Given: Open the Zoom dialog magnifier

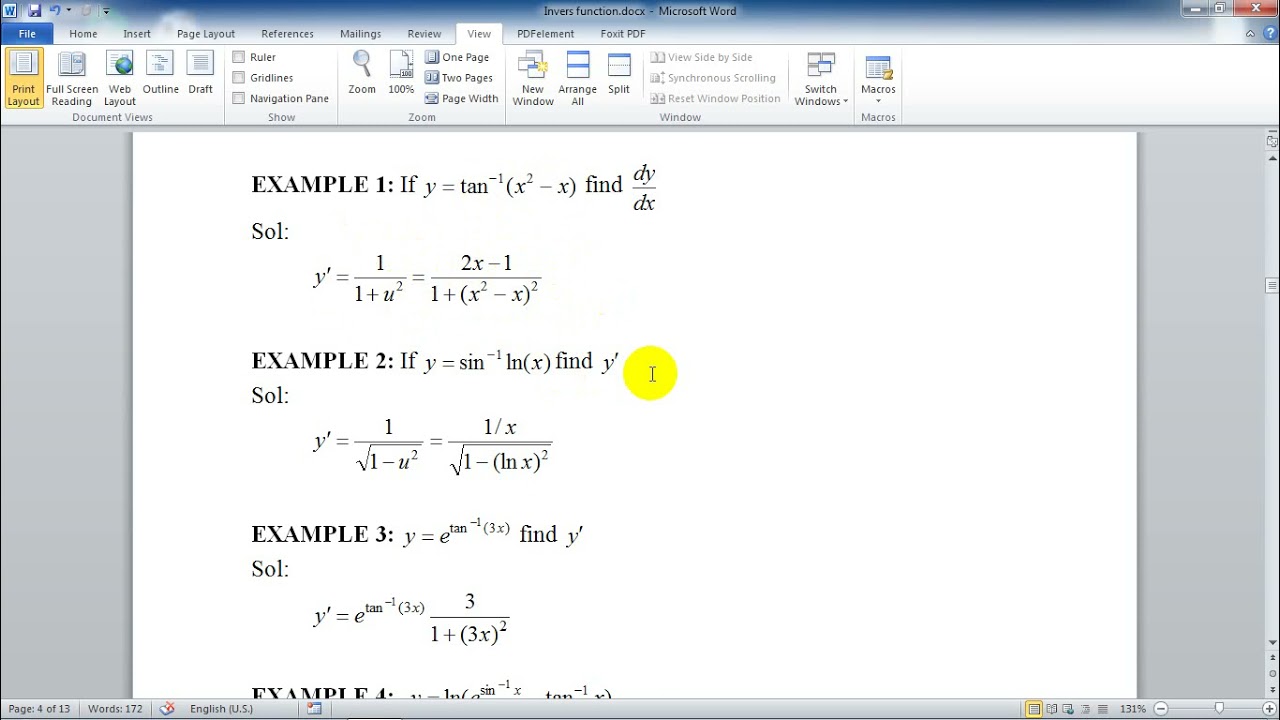Looking at the screenshot, I should 362,73.
